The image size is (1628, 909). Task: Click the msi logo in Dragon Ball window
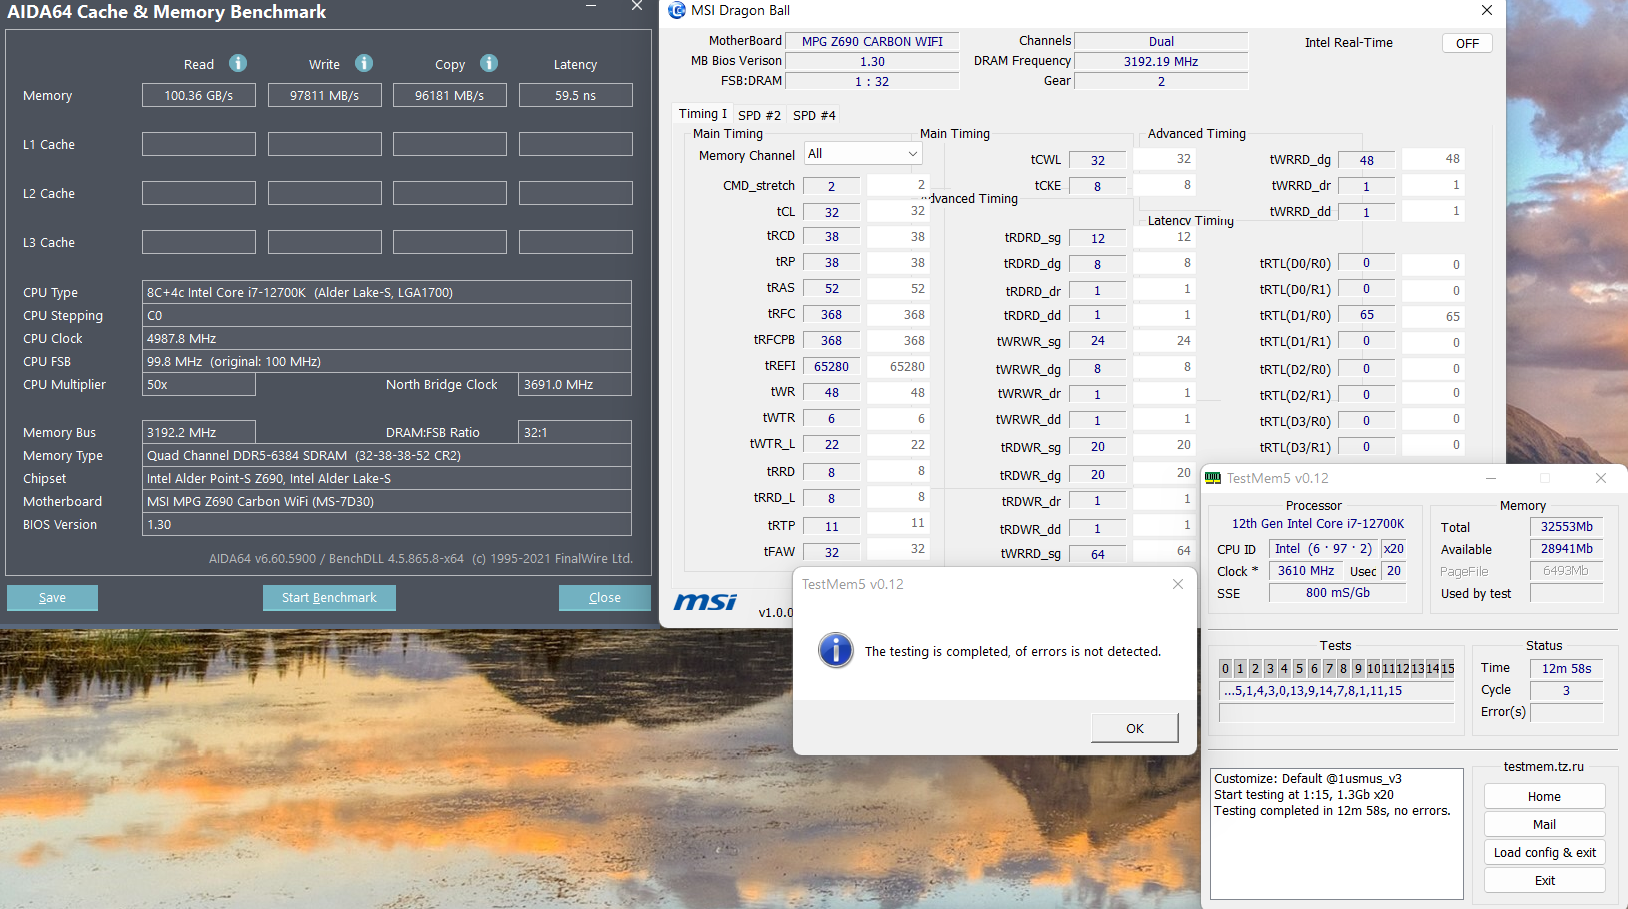point(705,601)
